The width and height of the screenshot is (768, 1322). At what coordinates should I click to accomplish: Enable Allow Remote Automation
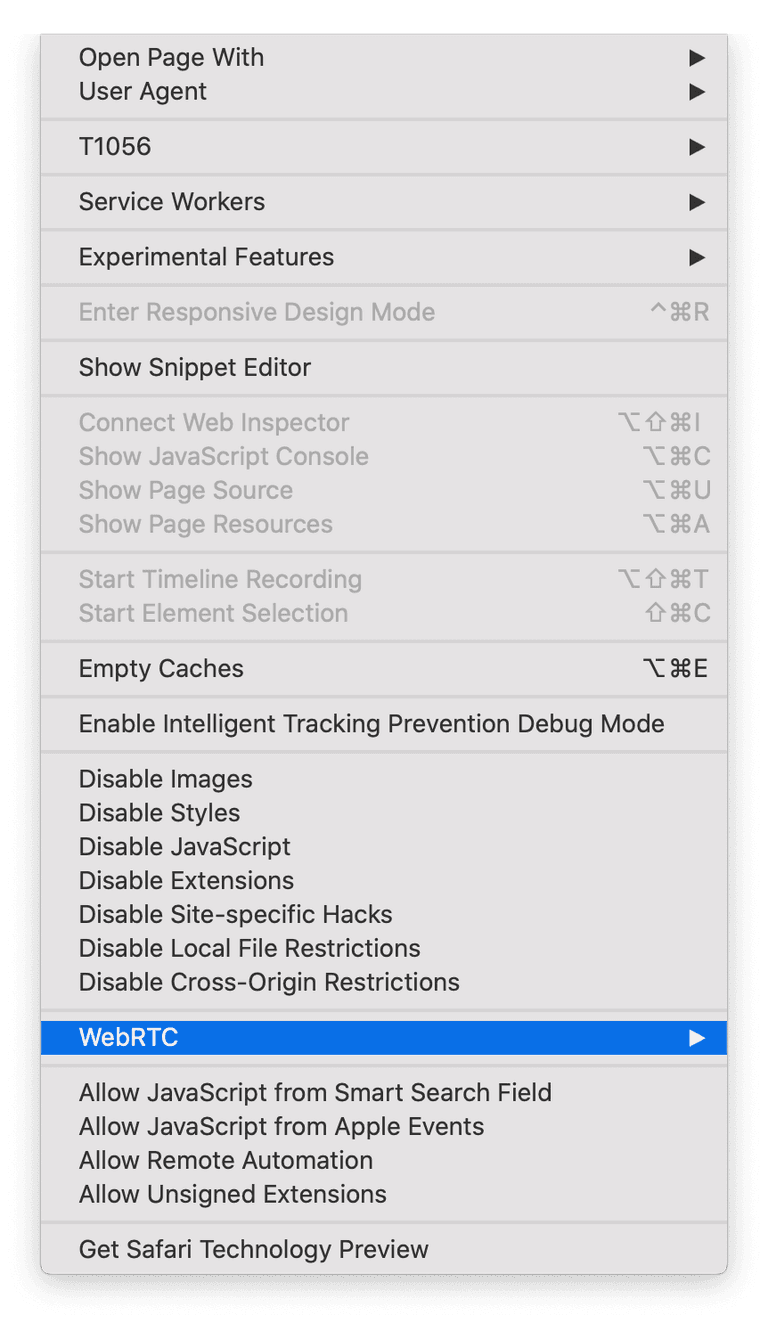[225, 1160]
